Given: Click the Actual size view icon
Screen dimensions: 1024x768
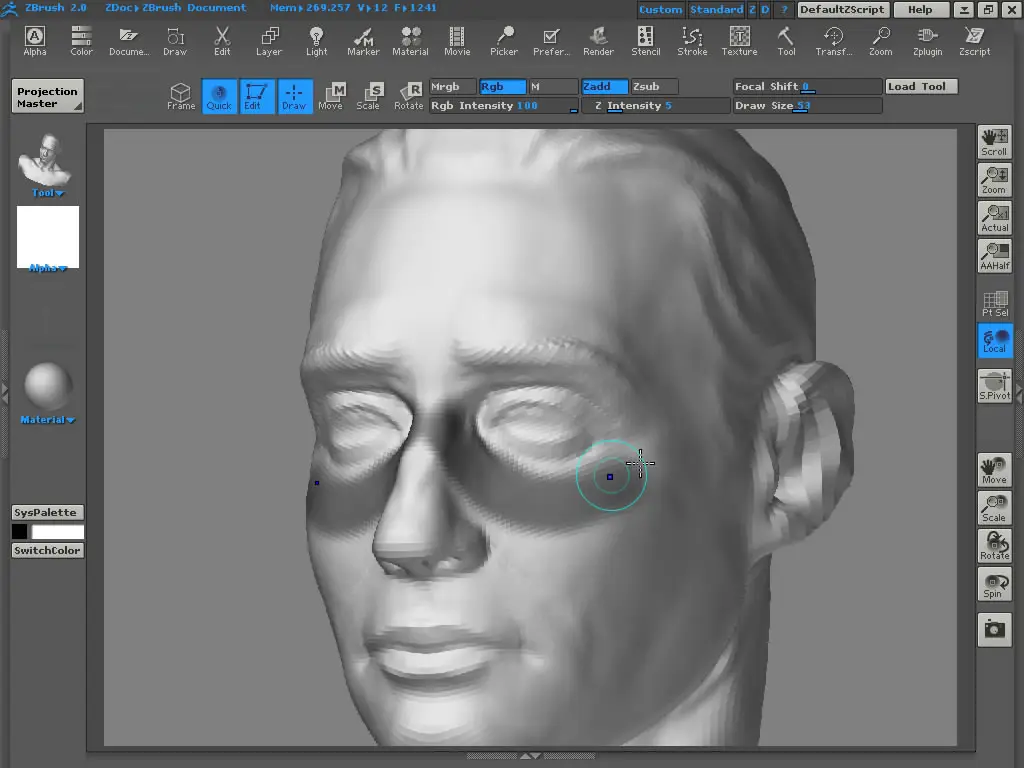Looking at the screenshot, I should point(994,218).
